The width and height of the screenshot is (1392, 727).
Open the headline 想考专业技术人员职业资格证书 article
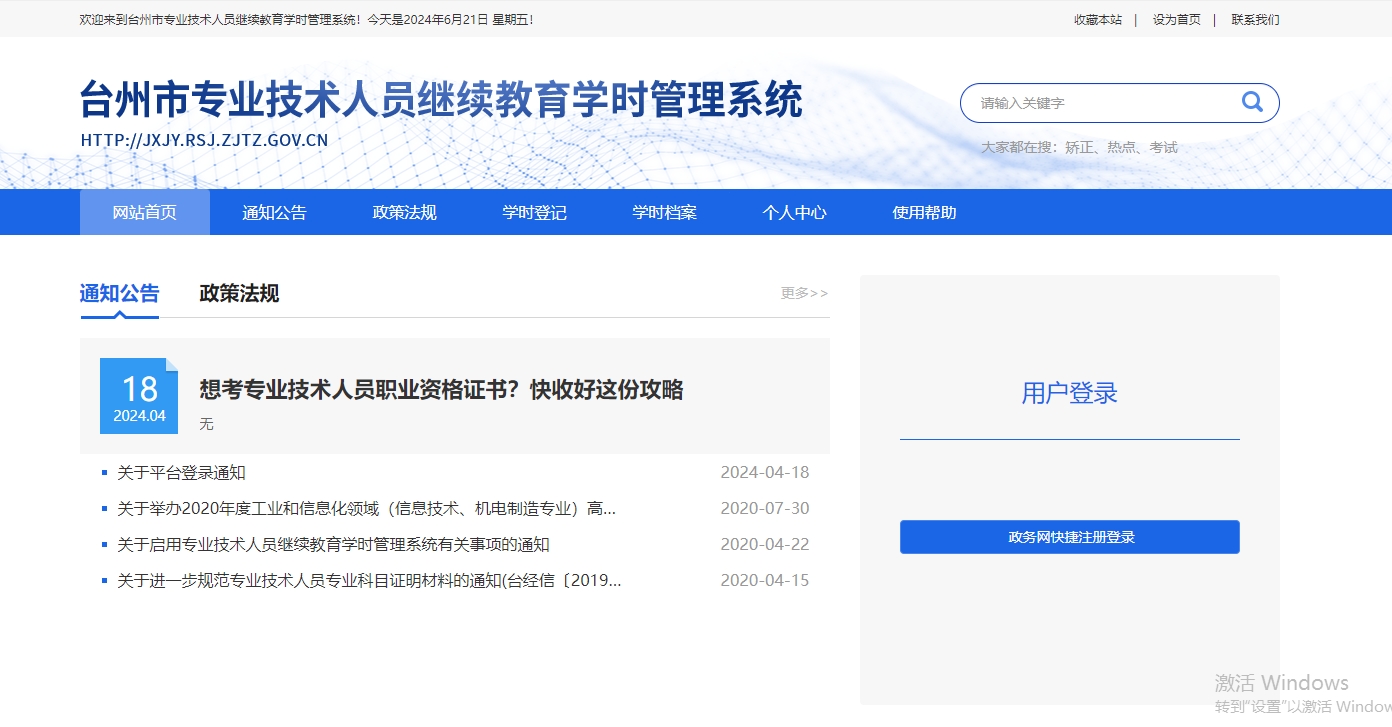point(441,390)
